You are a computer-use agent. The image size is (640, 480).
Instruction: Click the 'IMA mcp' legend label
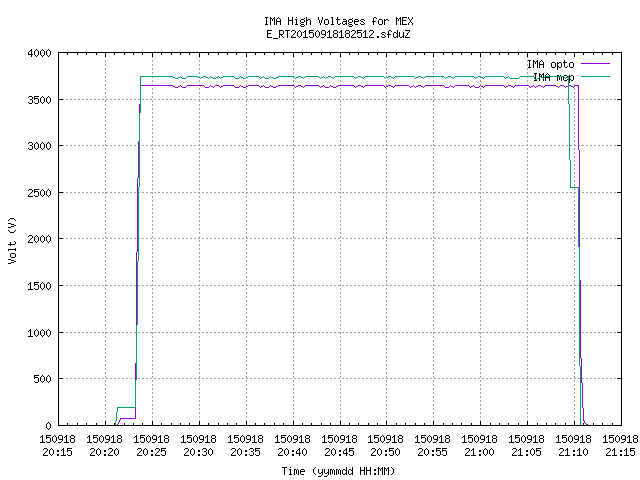pyautogui.click(x=553, y=77)
